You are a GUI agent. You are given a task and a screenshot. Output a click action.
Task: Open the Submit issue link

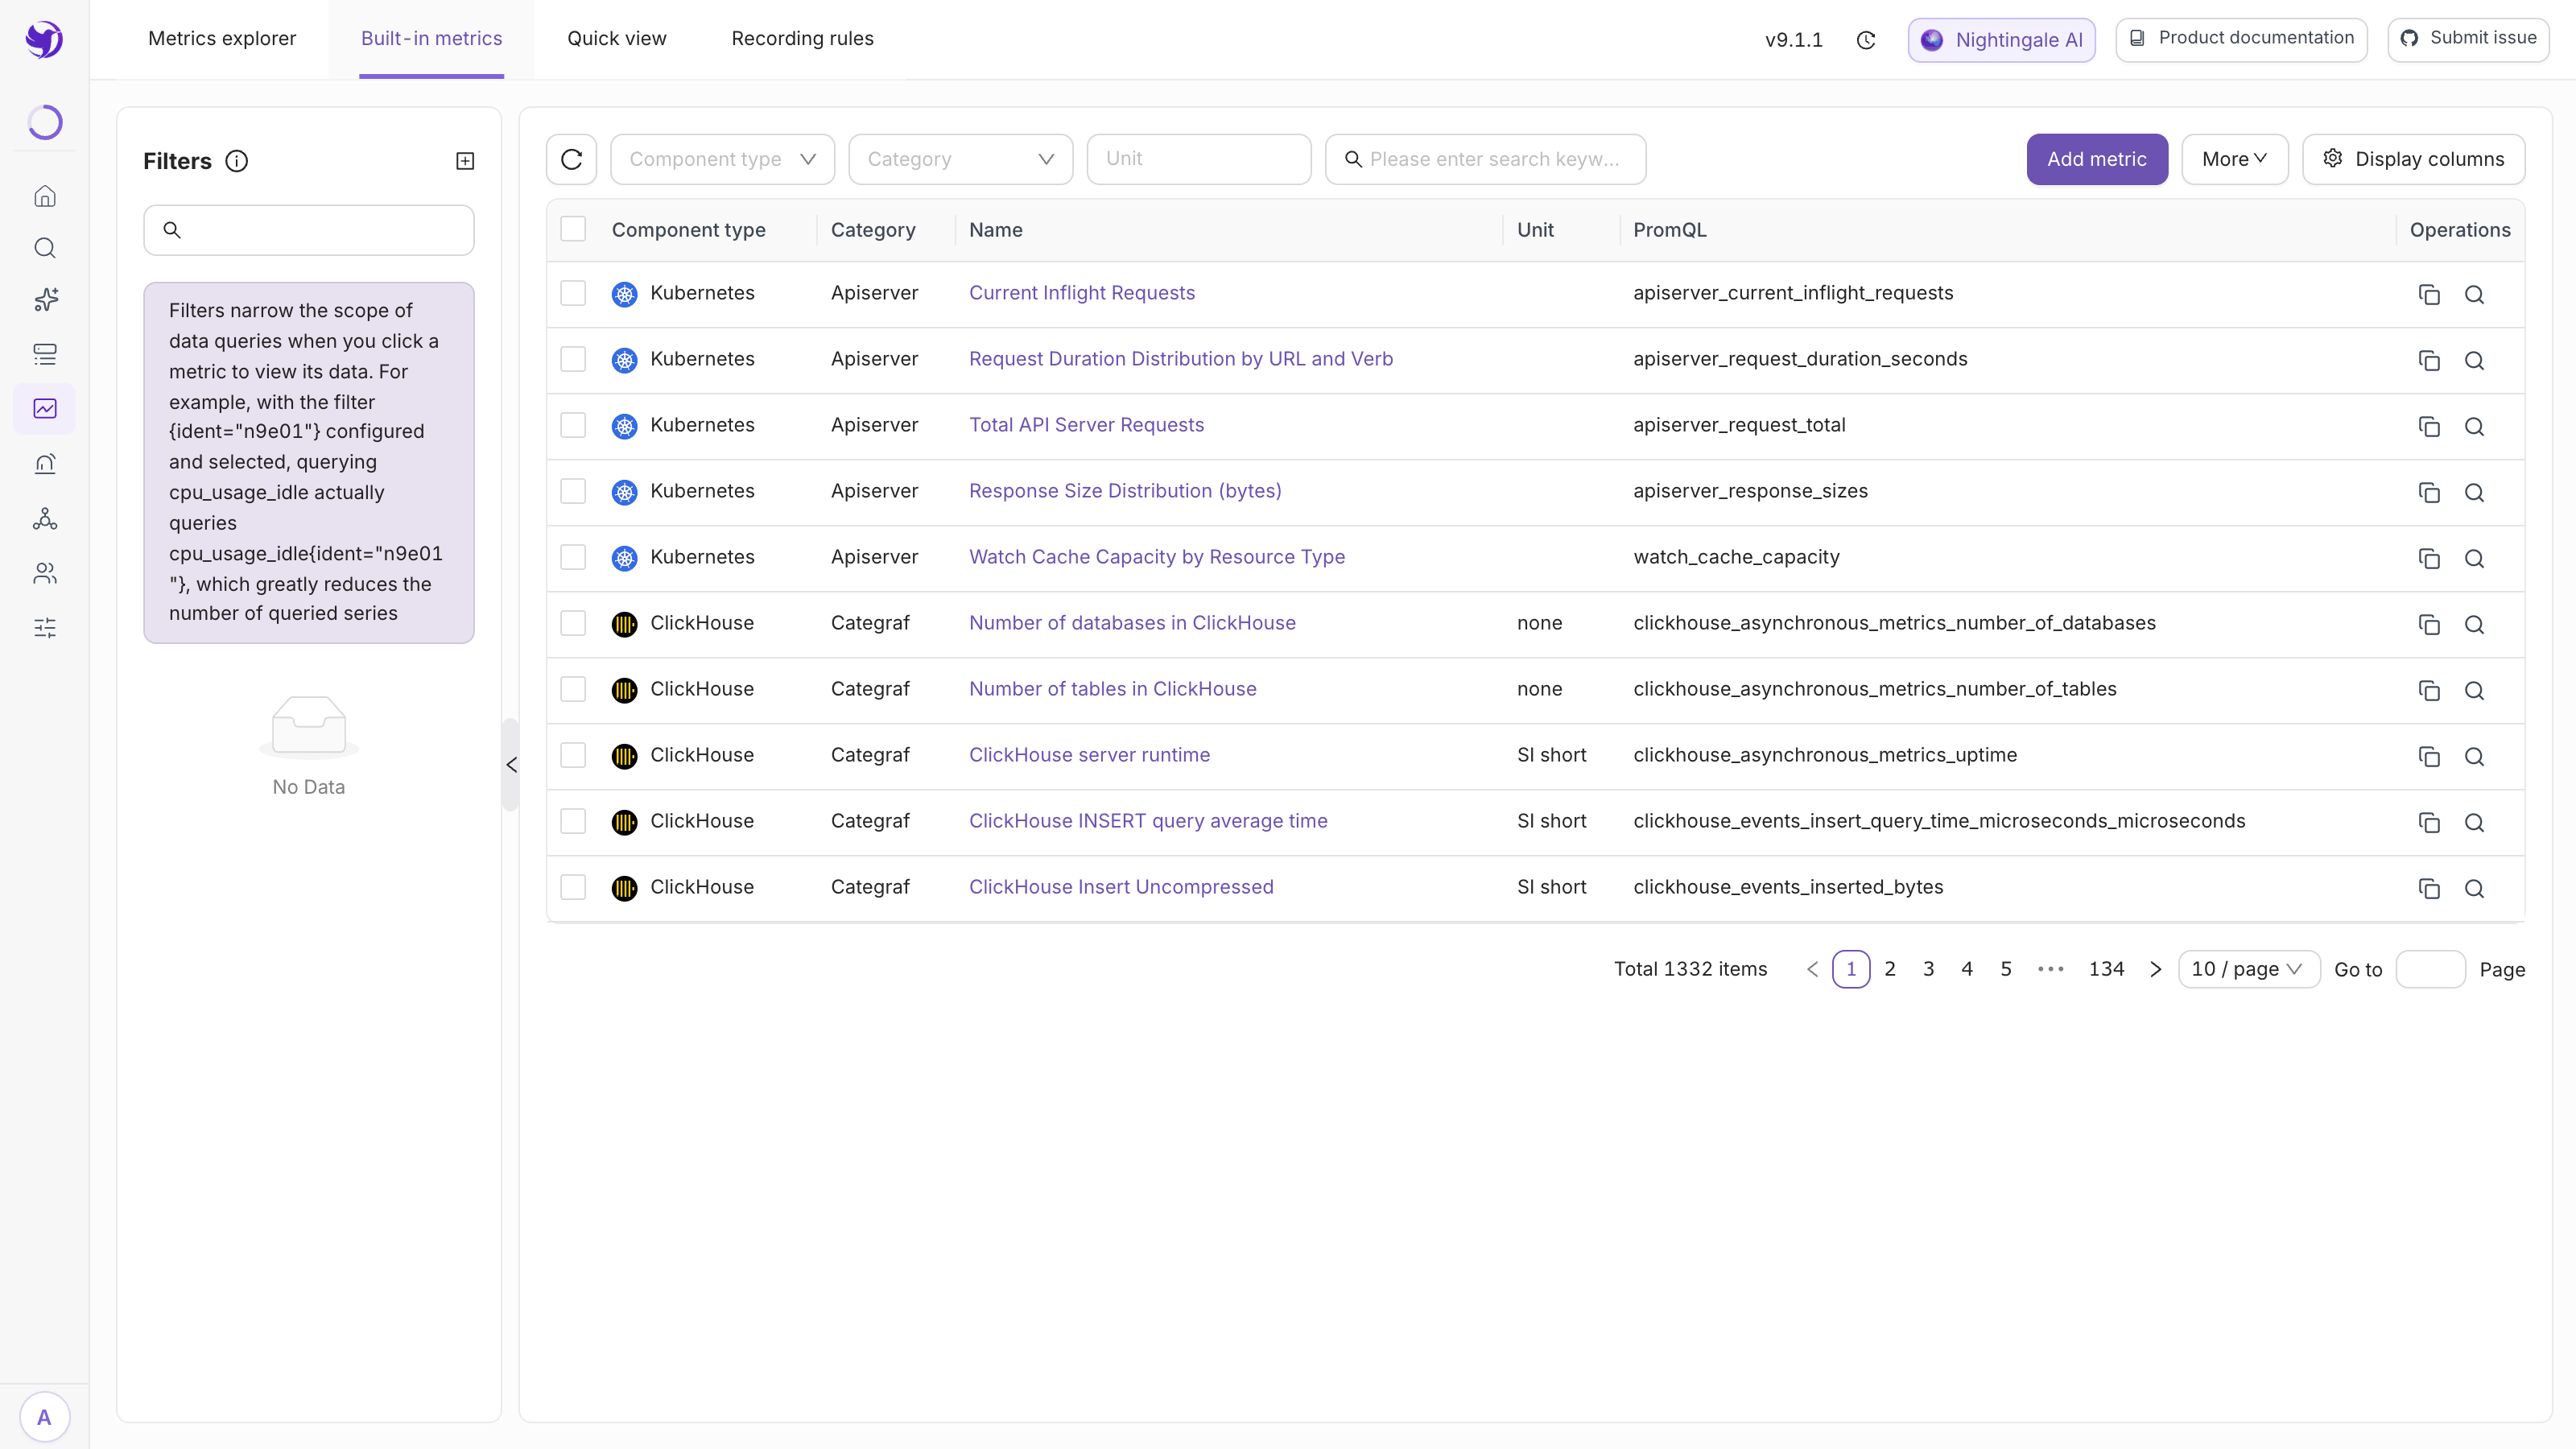[x=2469, y=39]
